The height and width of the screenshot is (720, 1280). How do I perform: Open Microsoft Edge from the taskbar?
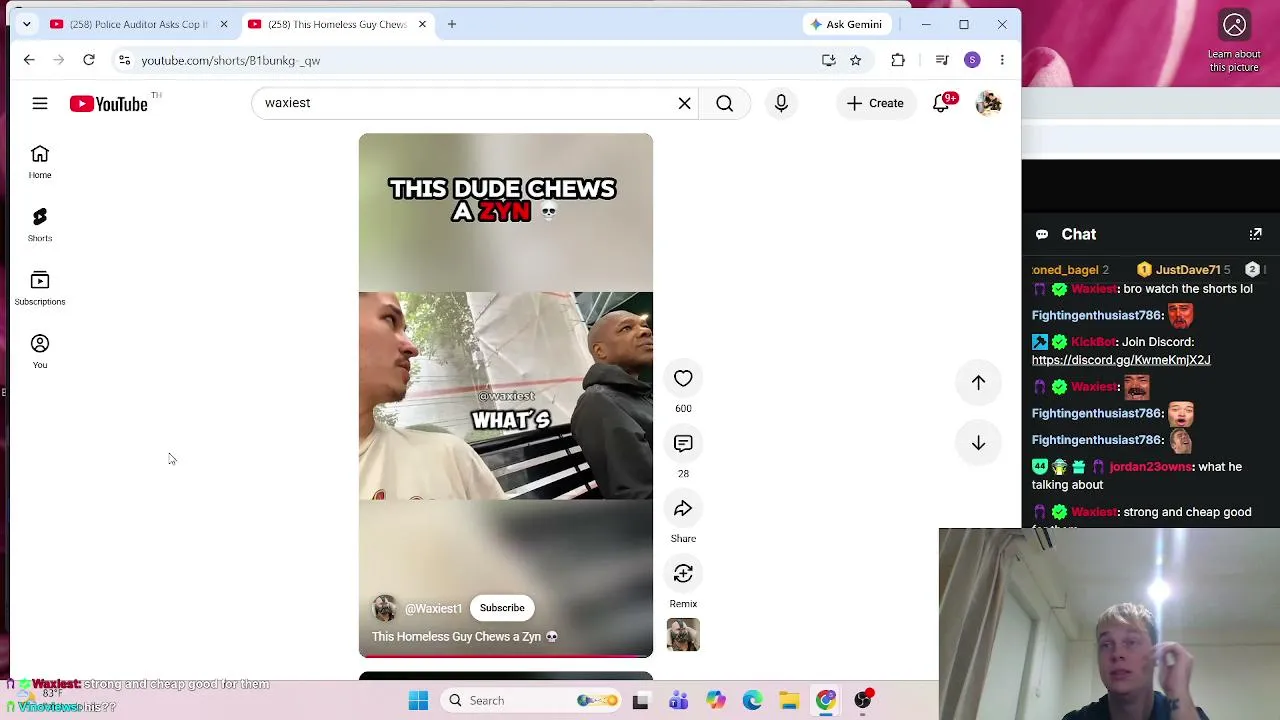click(752, 701)
